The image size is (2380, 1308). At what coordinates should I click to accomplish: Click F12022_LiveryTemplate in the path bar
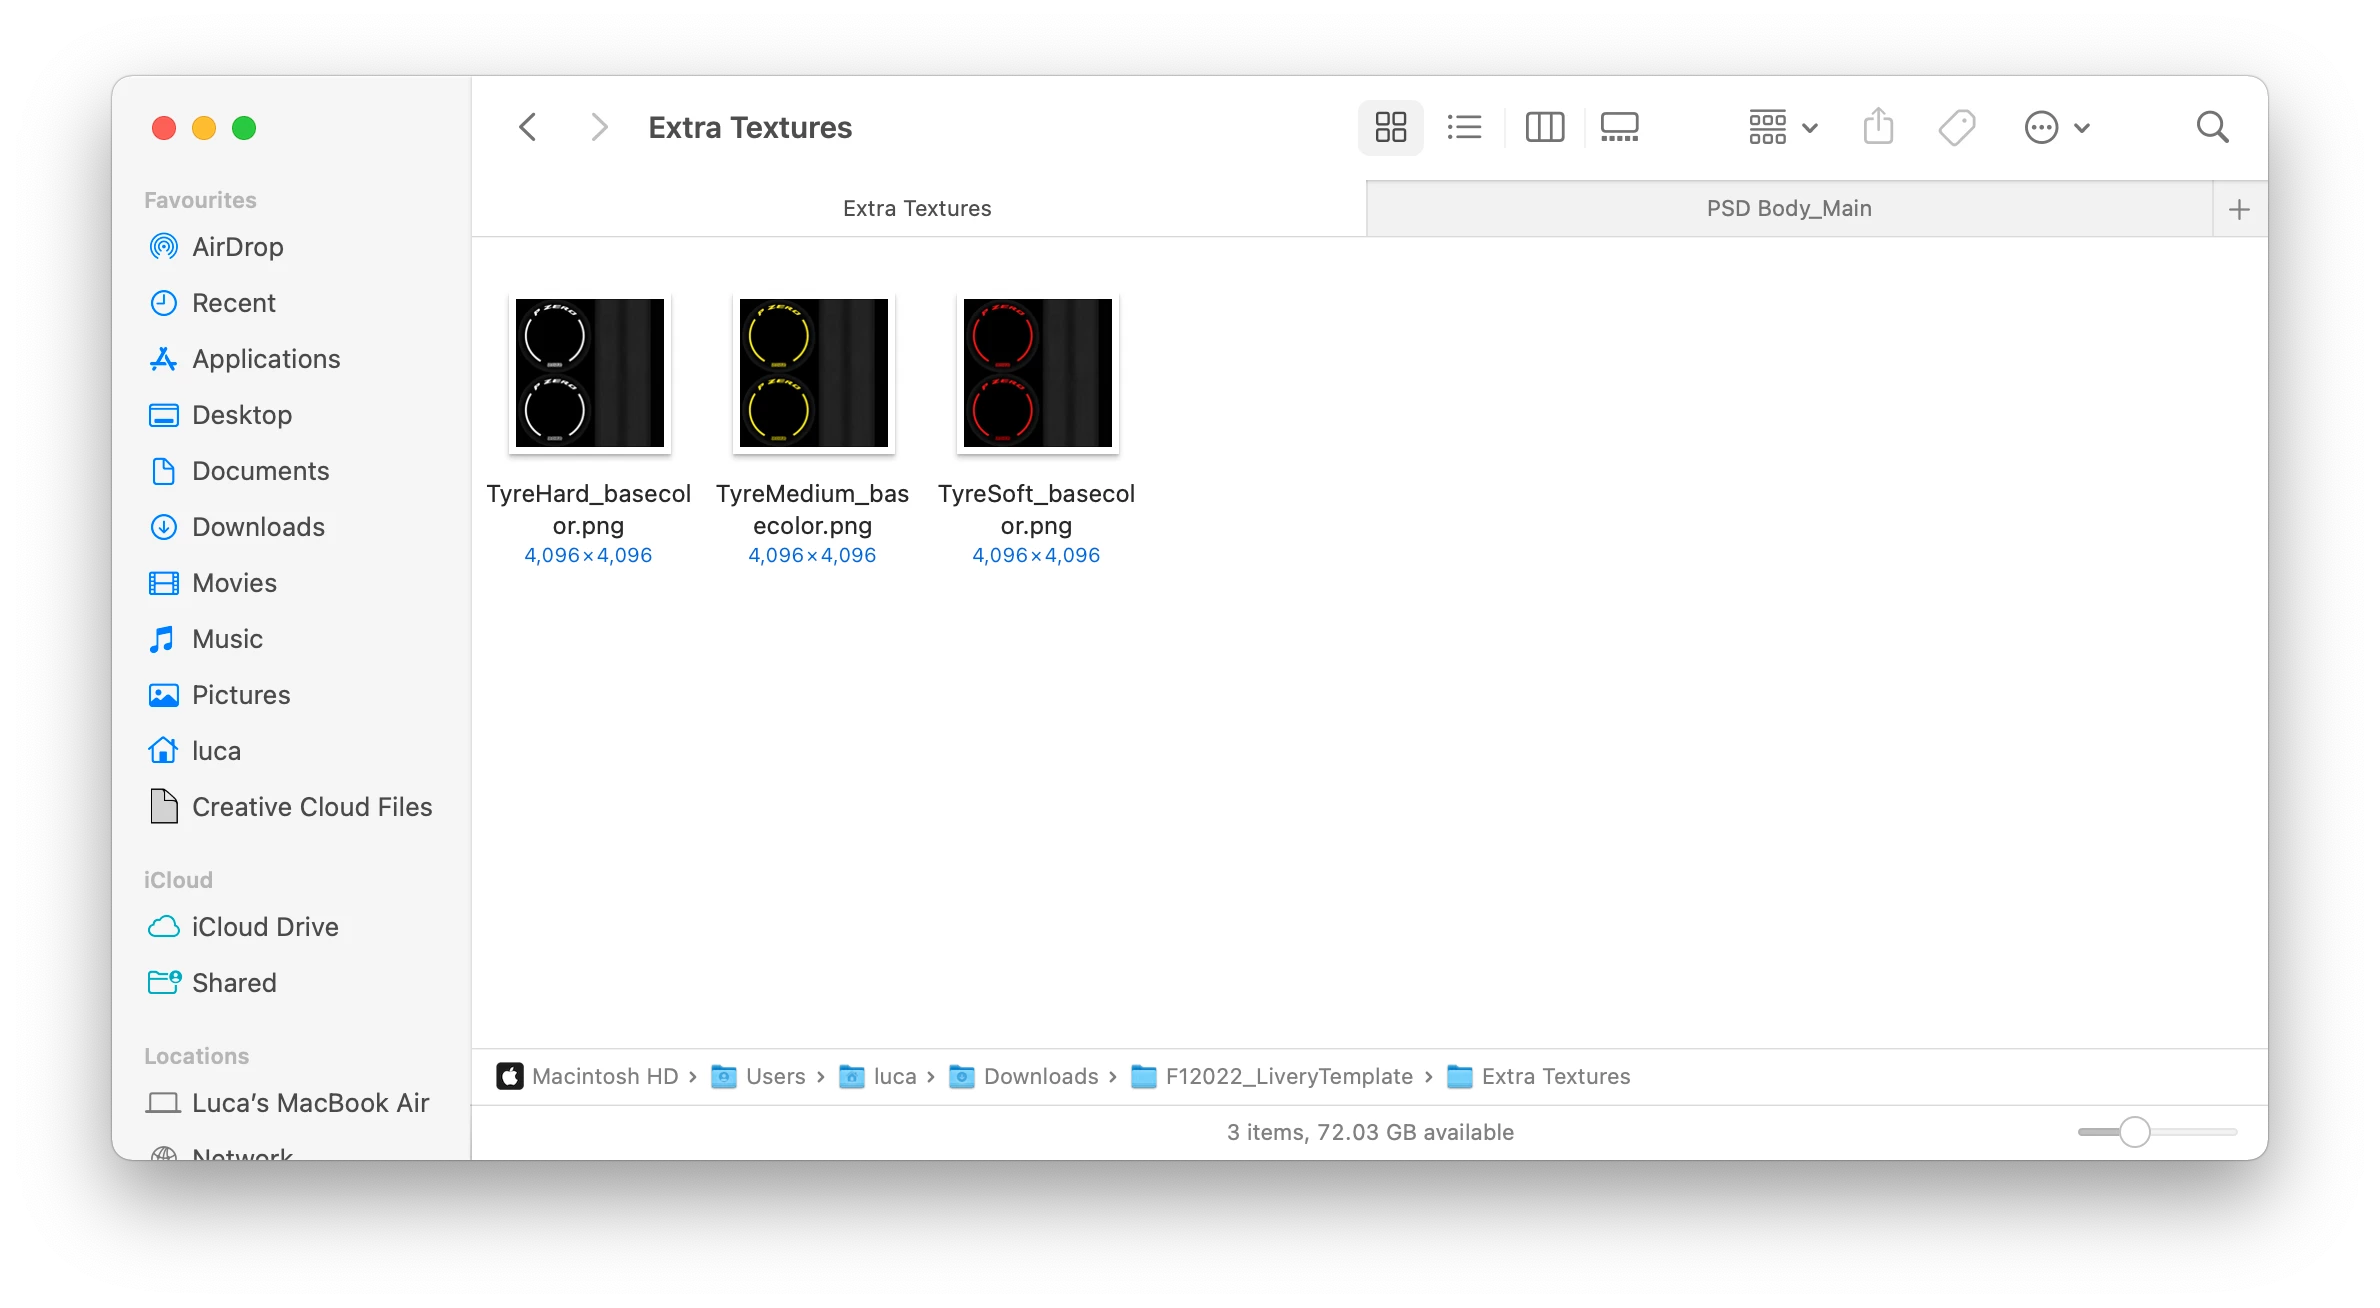point(1288,1076)
